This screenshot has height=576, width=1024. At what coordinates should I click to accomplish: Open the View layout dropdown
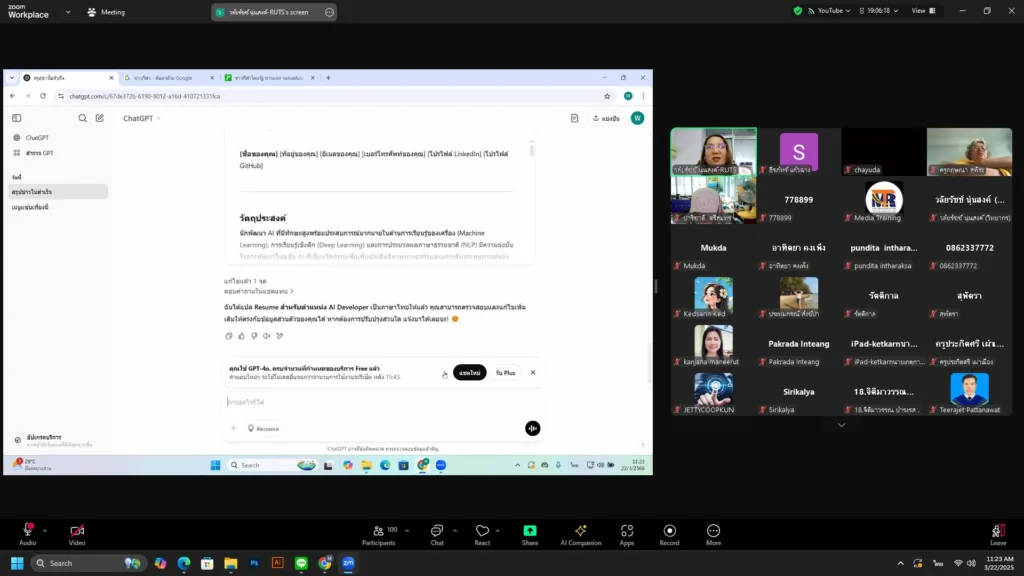point(927,11)
